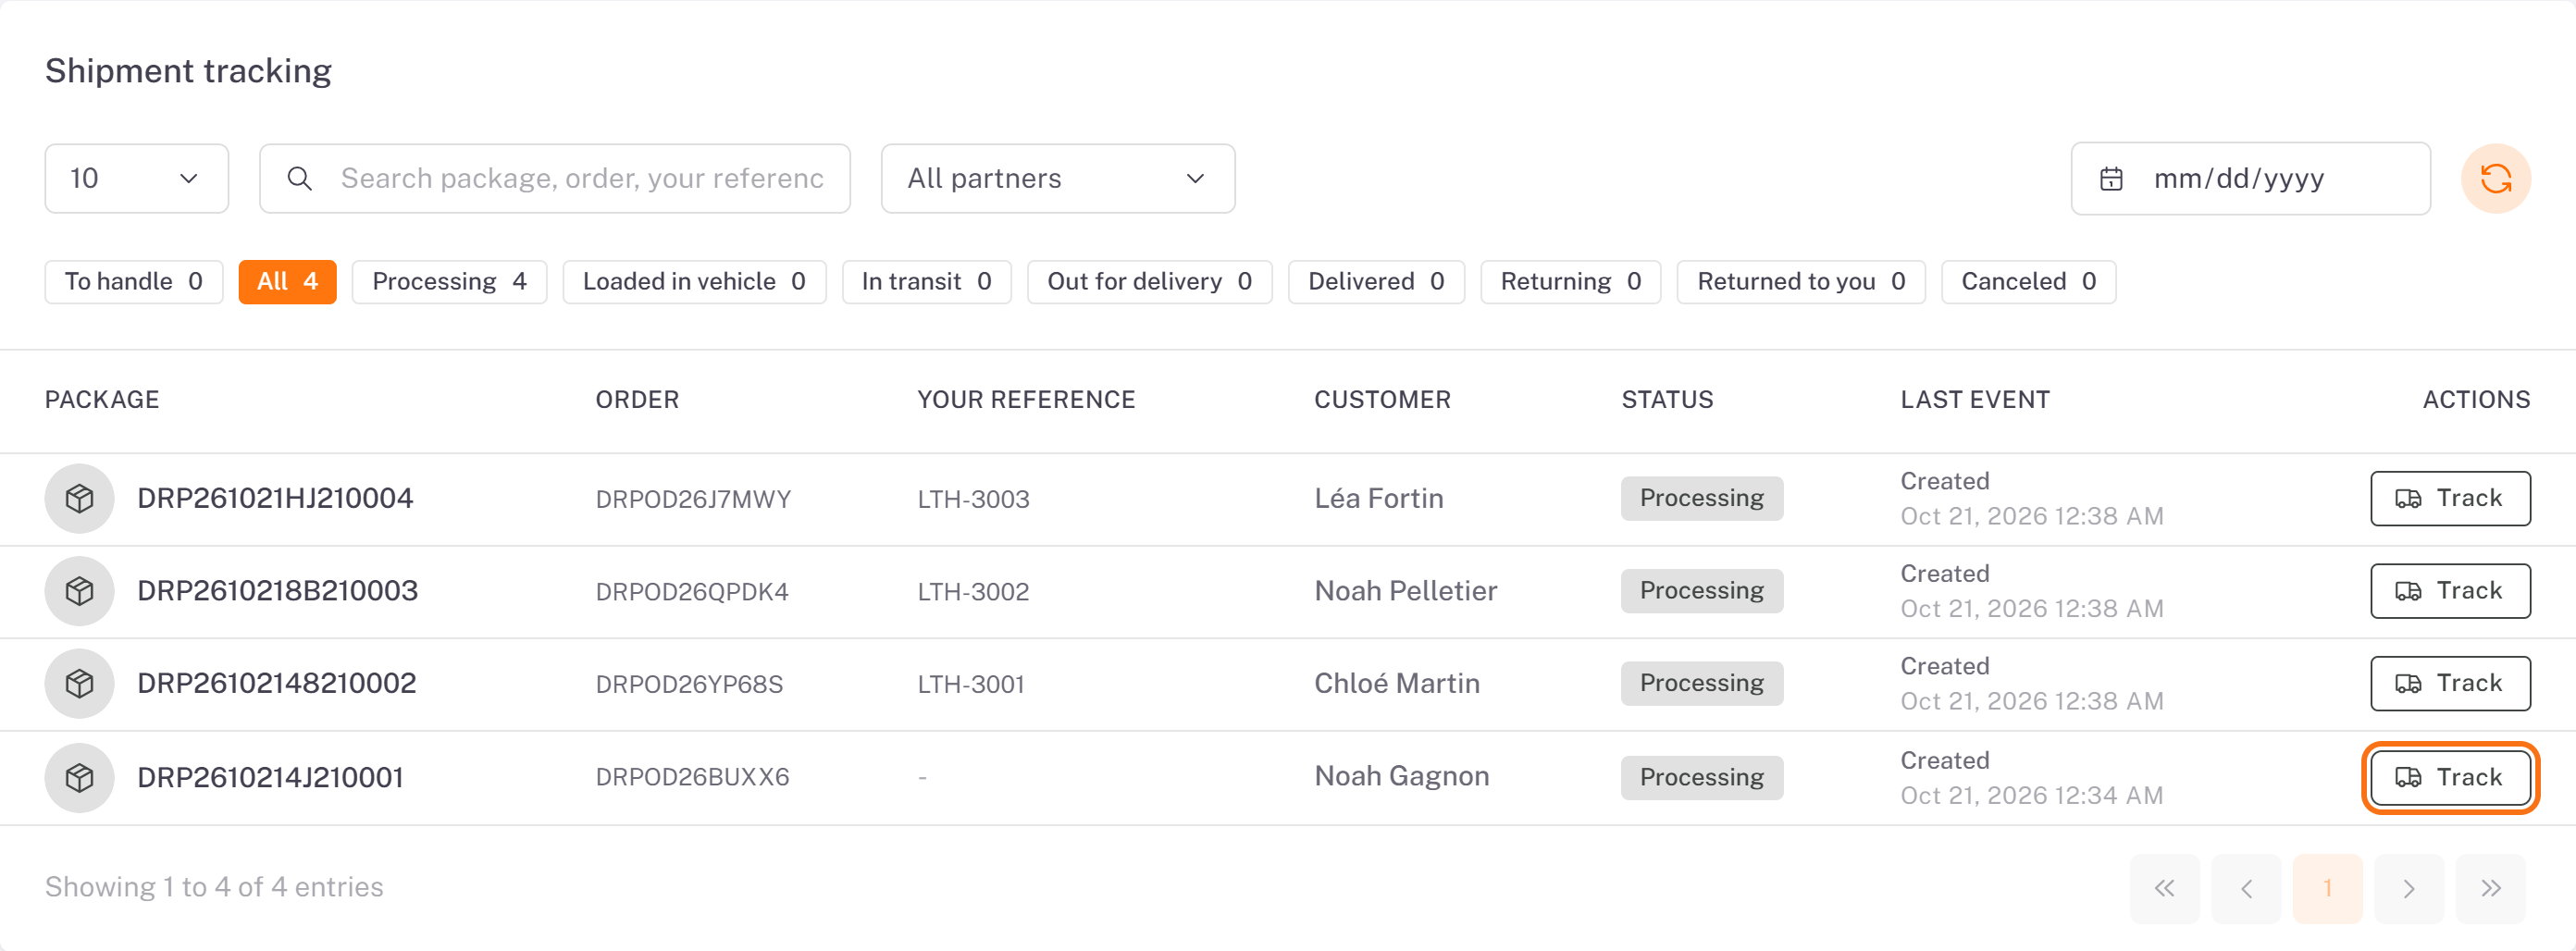Open the All partners dropdown
Screen dimensions: 2576x951
click(1058, 179)
